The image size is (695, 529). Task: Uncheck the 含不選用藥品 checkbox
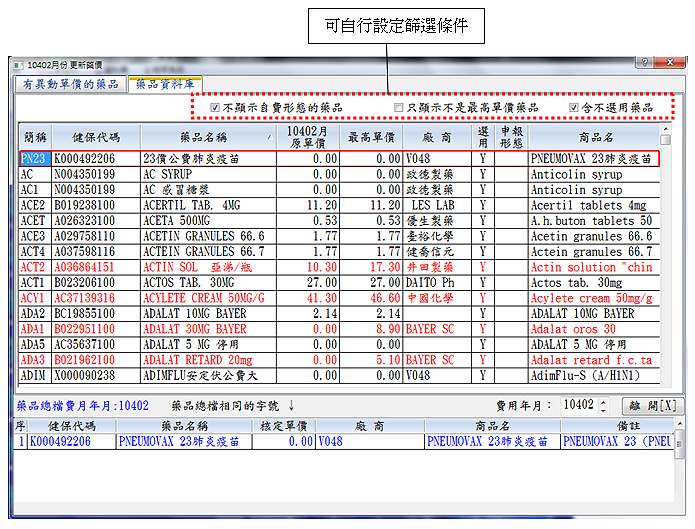[x=574, y=107]
